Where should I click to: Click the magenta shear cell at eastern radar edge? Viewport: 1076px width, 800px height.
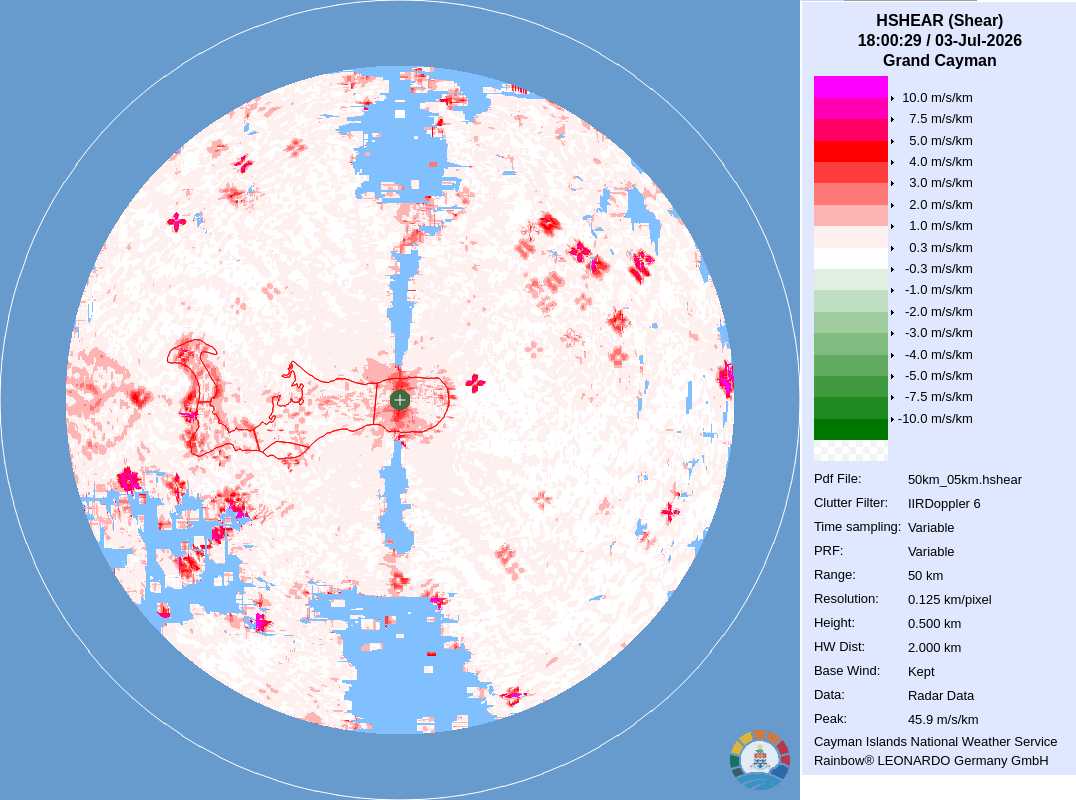click(726, 378)
